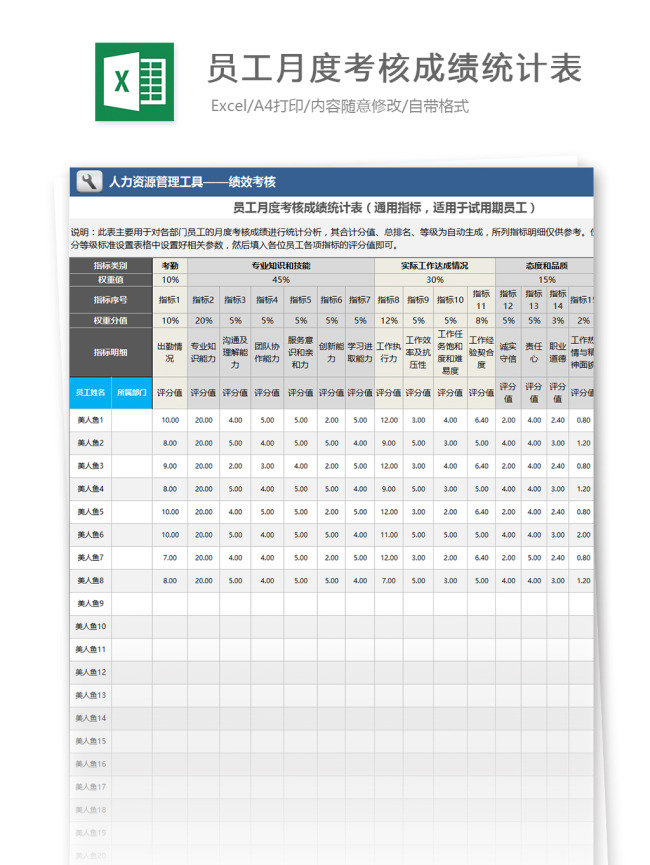Viewport: 650px width, 865px height.
Task: Click the 专业知识能力 detail cell
Action: click(203, 352)
